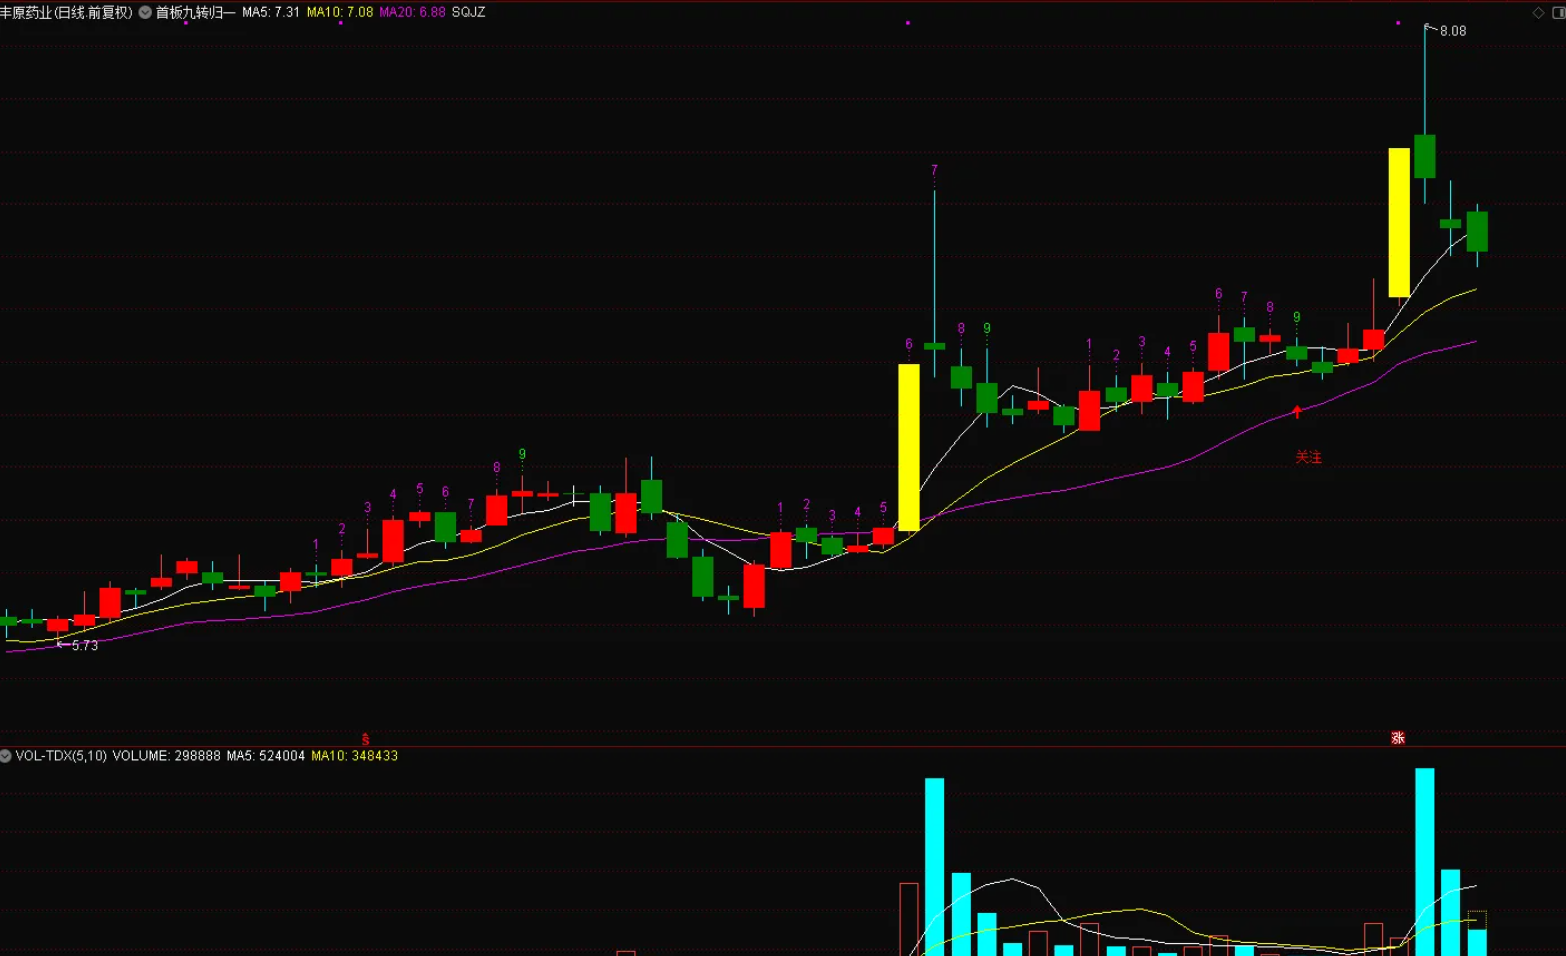Screen dimensions: 1566x956
Task: Click the MA20 6.88 legend label
Action: [412, 13]
